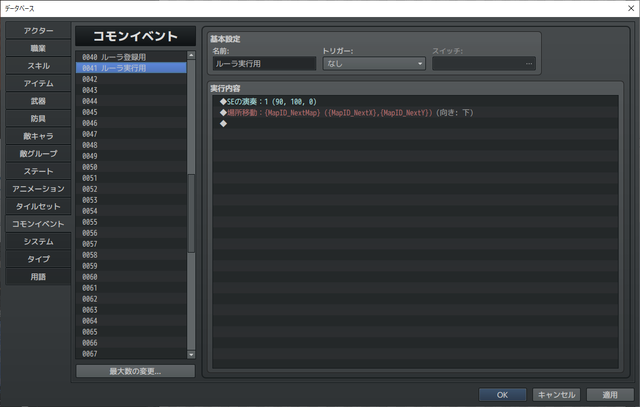
Task: Select empty common event 0061
Action: (x=131, y=288)
